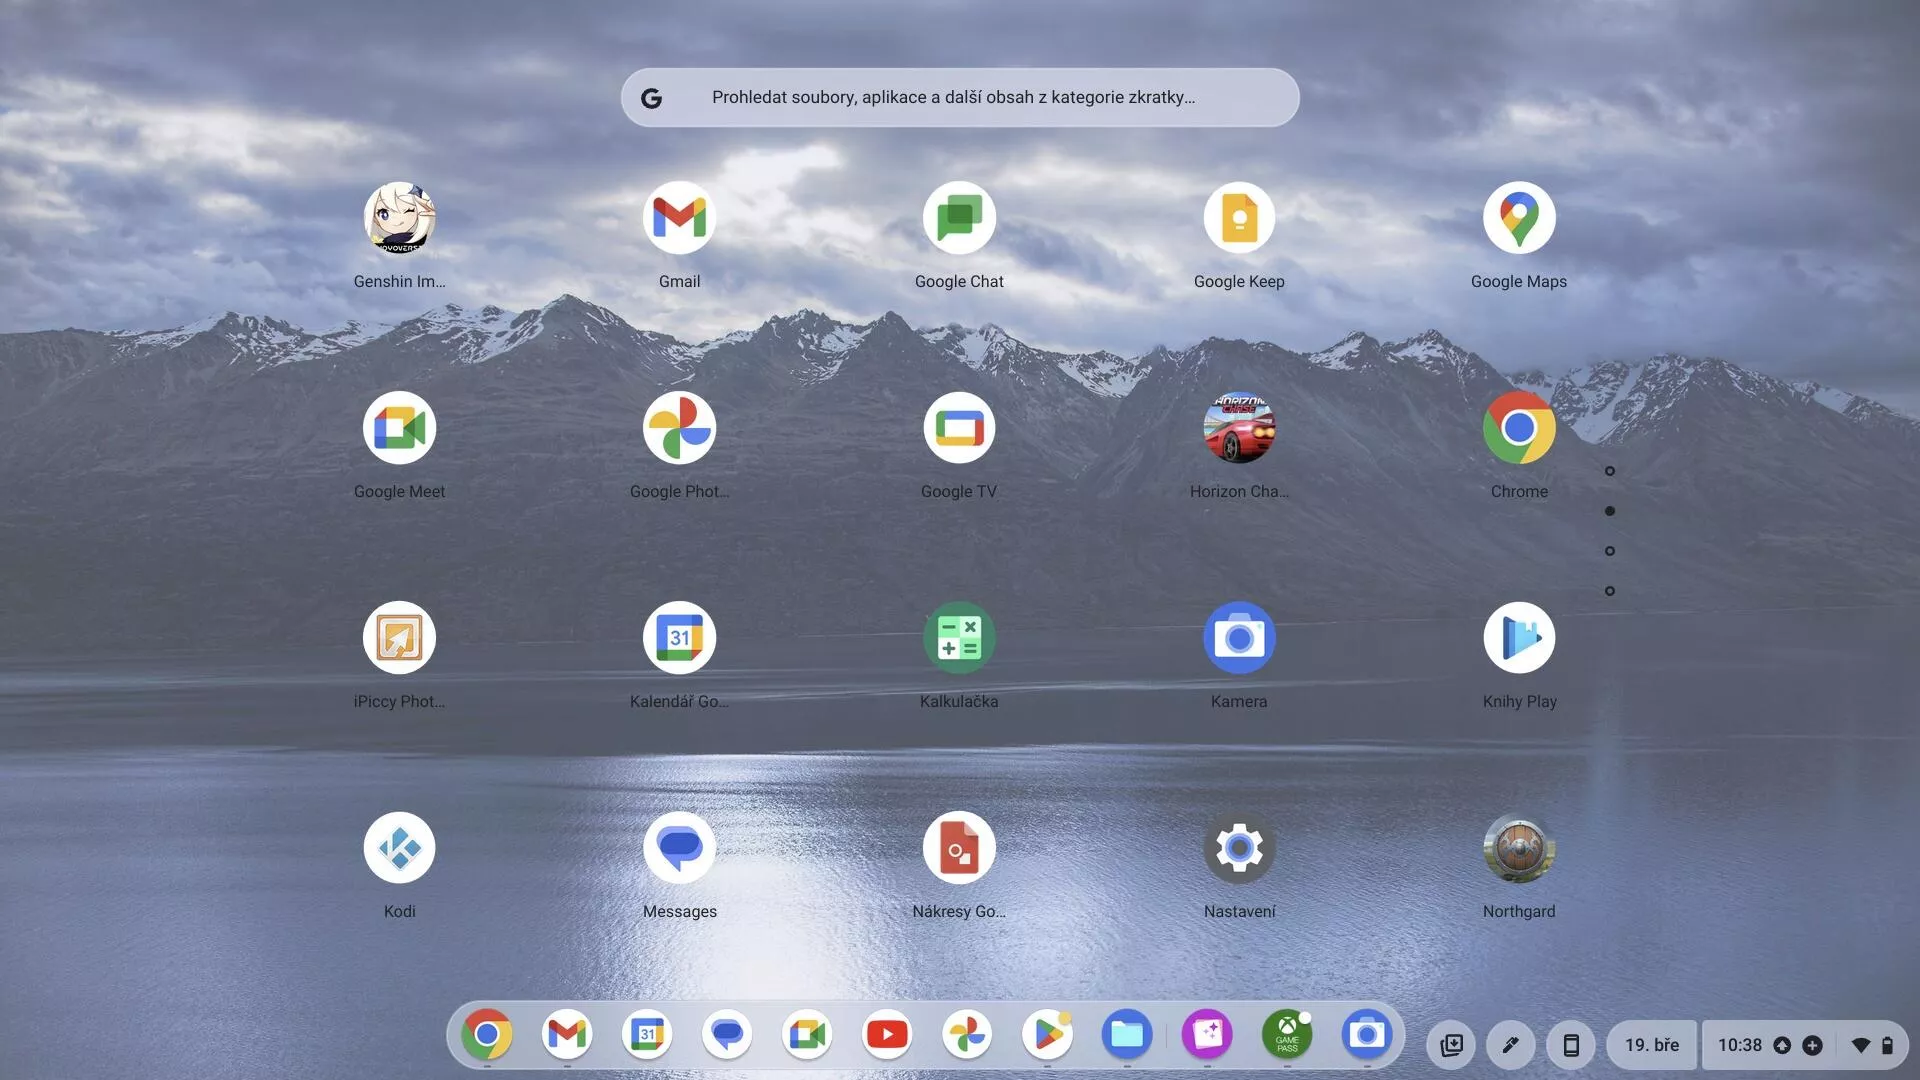The width and height of the screenshot is (1920, 1080).
Task: Launch the Kalkulačka calculator app
Action: [959, 638]
